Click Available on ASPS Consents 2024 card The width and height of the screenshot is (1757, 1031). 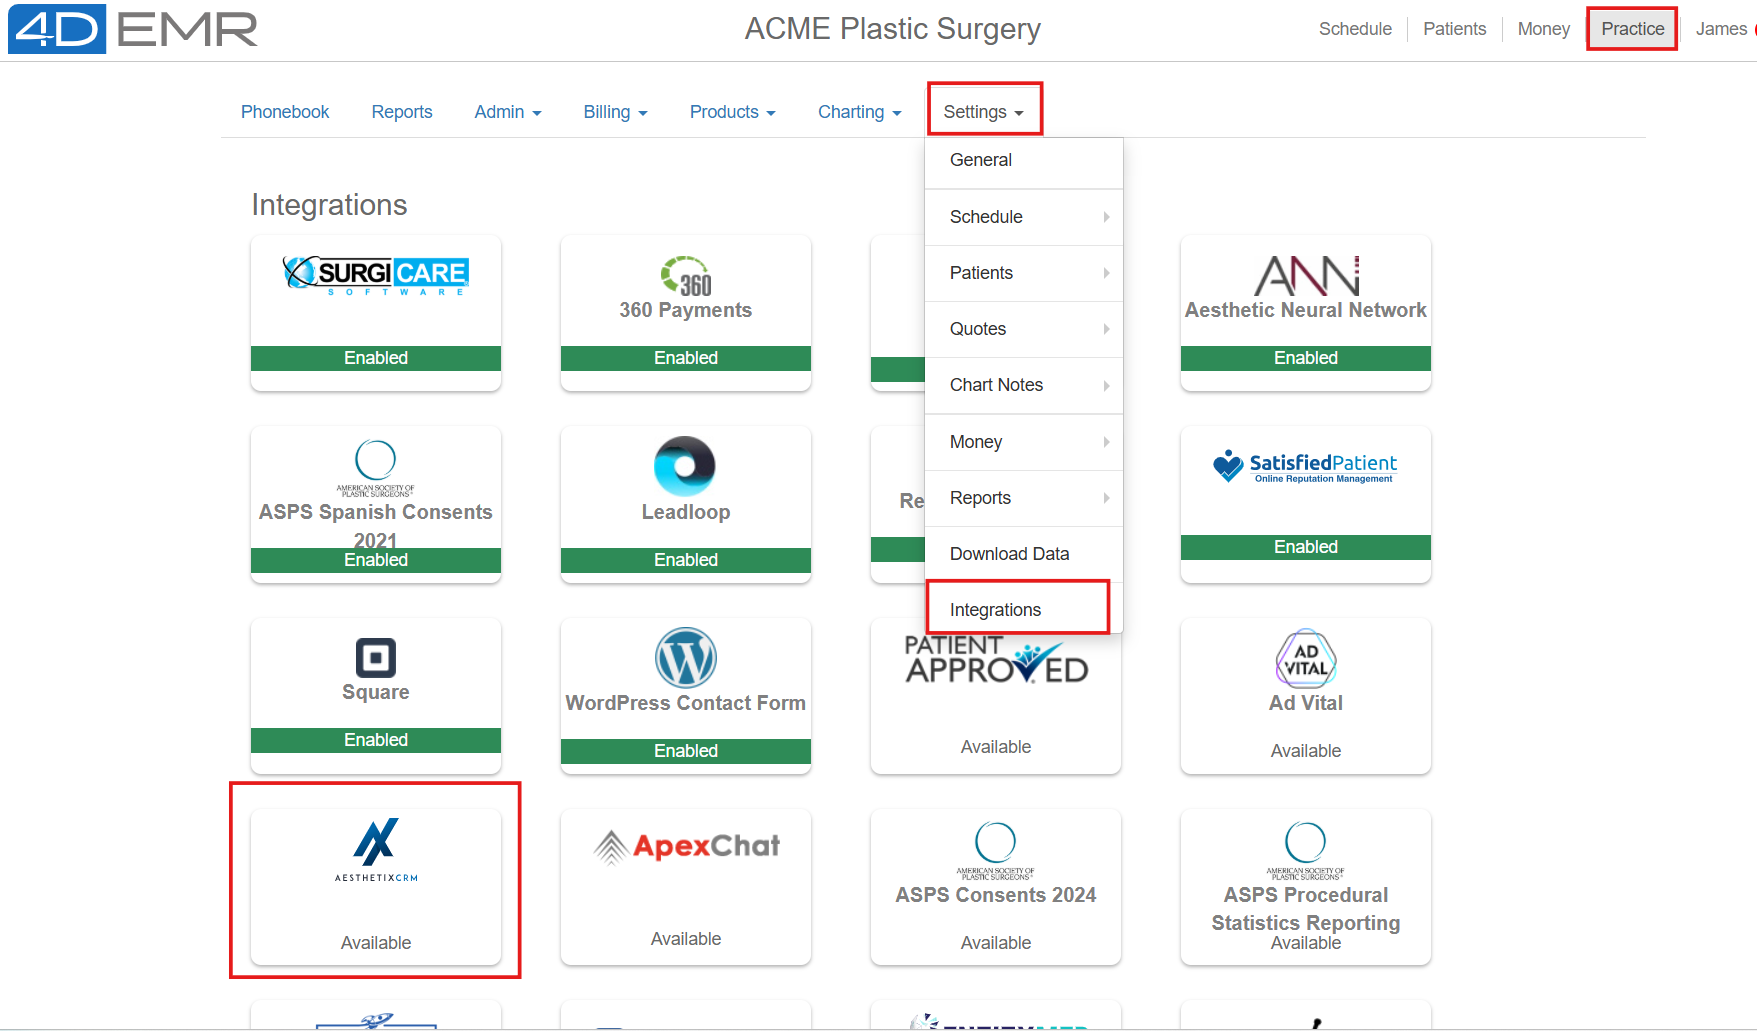[996, 943]
